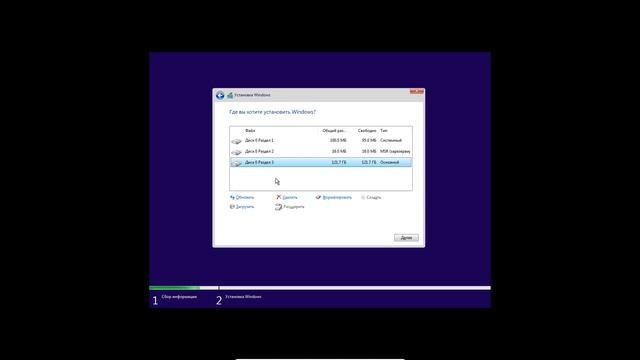Sort by the Свободно column header

[367, 131]
